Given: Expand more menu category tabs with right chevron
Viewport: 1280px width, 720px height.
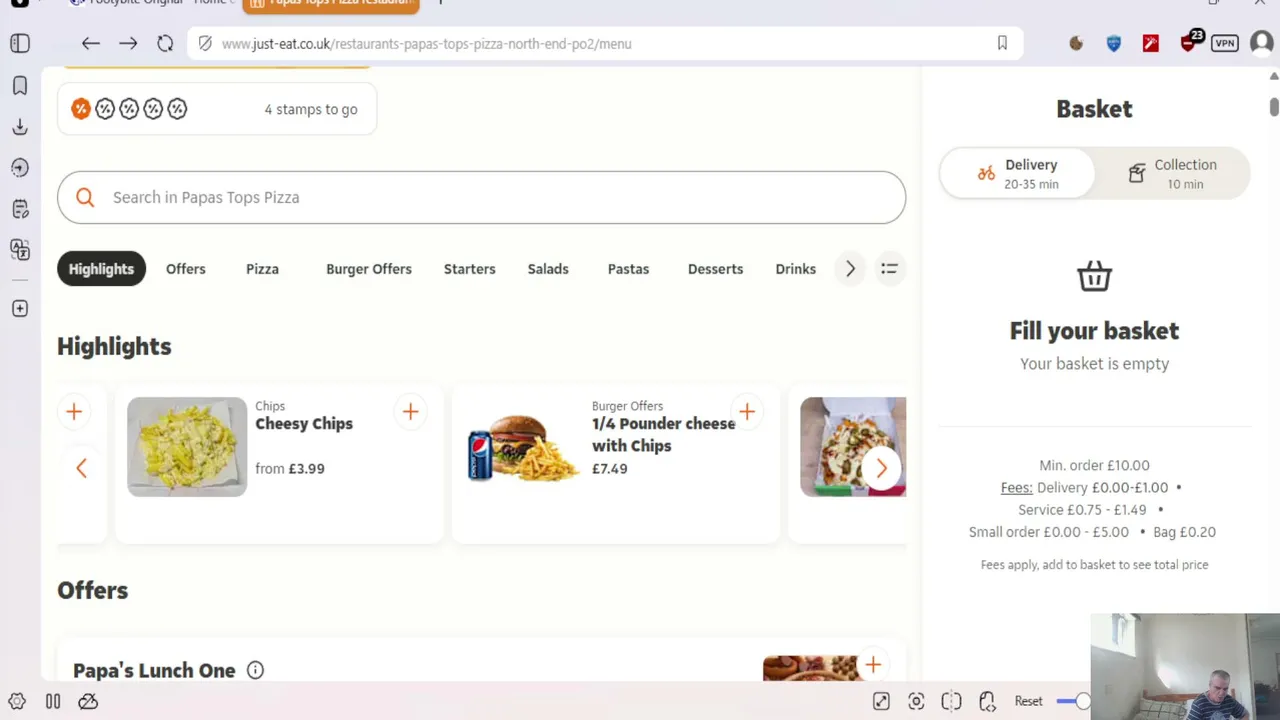Looking at the screenshot, I should click(850, 268).
